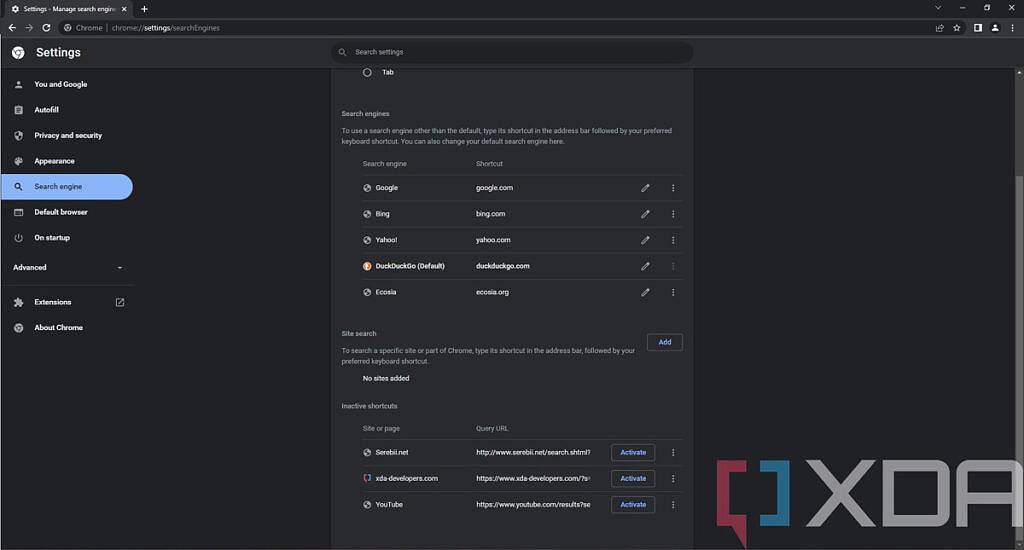This screenshot has height=550, width=1024.
Task: Open more actions for Bing row
Action: click(673, 214)
